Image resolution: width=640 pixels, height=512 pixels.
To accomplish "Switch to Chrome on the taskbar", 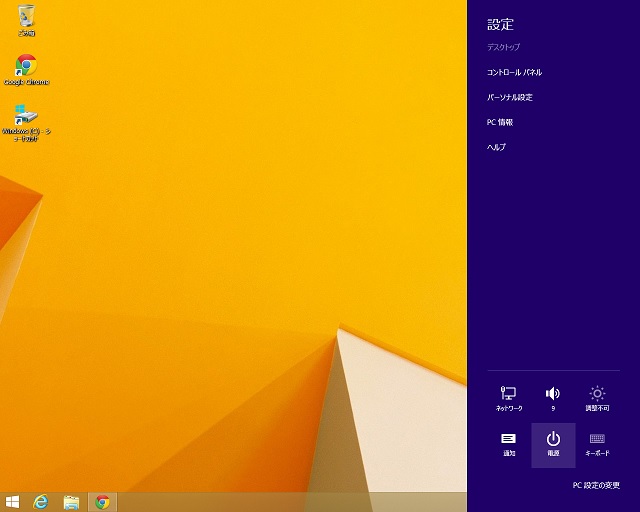I will [102, 502].
